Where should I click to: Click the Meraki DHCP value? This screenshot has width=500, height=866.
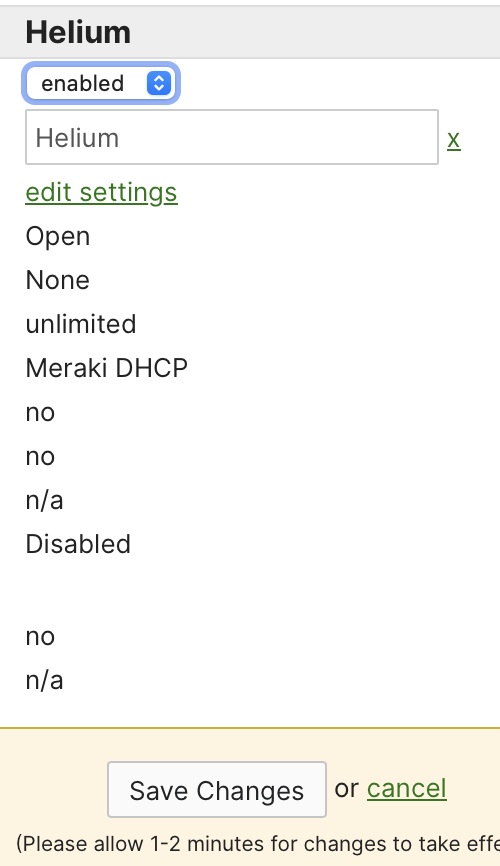point(107,368)
